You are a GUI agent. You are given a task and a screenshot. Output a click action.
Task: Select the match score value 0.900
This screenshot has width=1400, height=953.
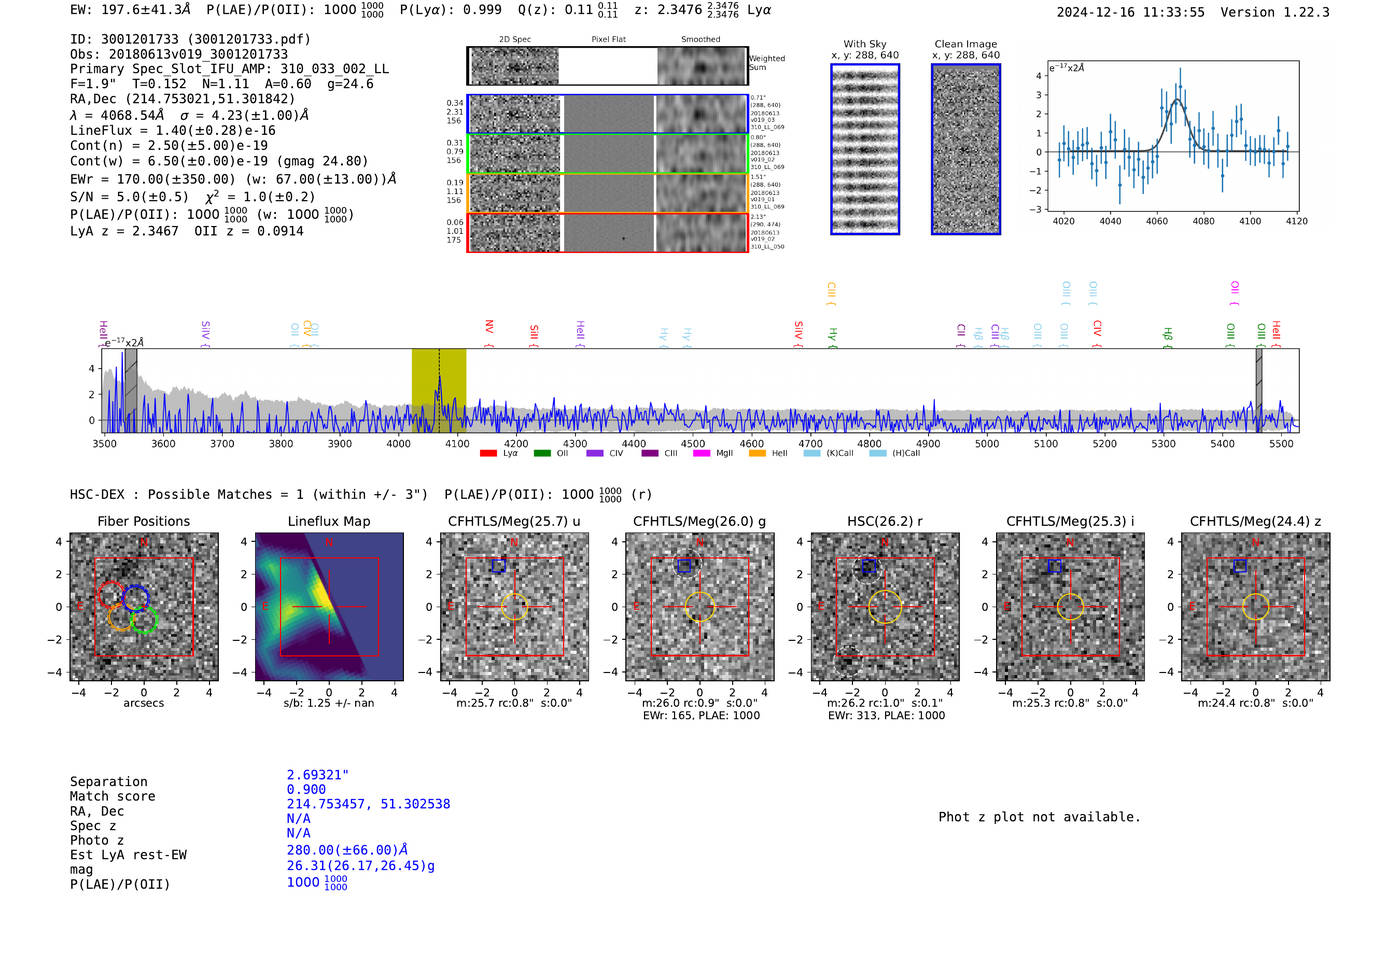[306, 789]
